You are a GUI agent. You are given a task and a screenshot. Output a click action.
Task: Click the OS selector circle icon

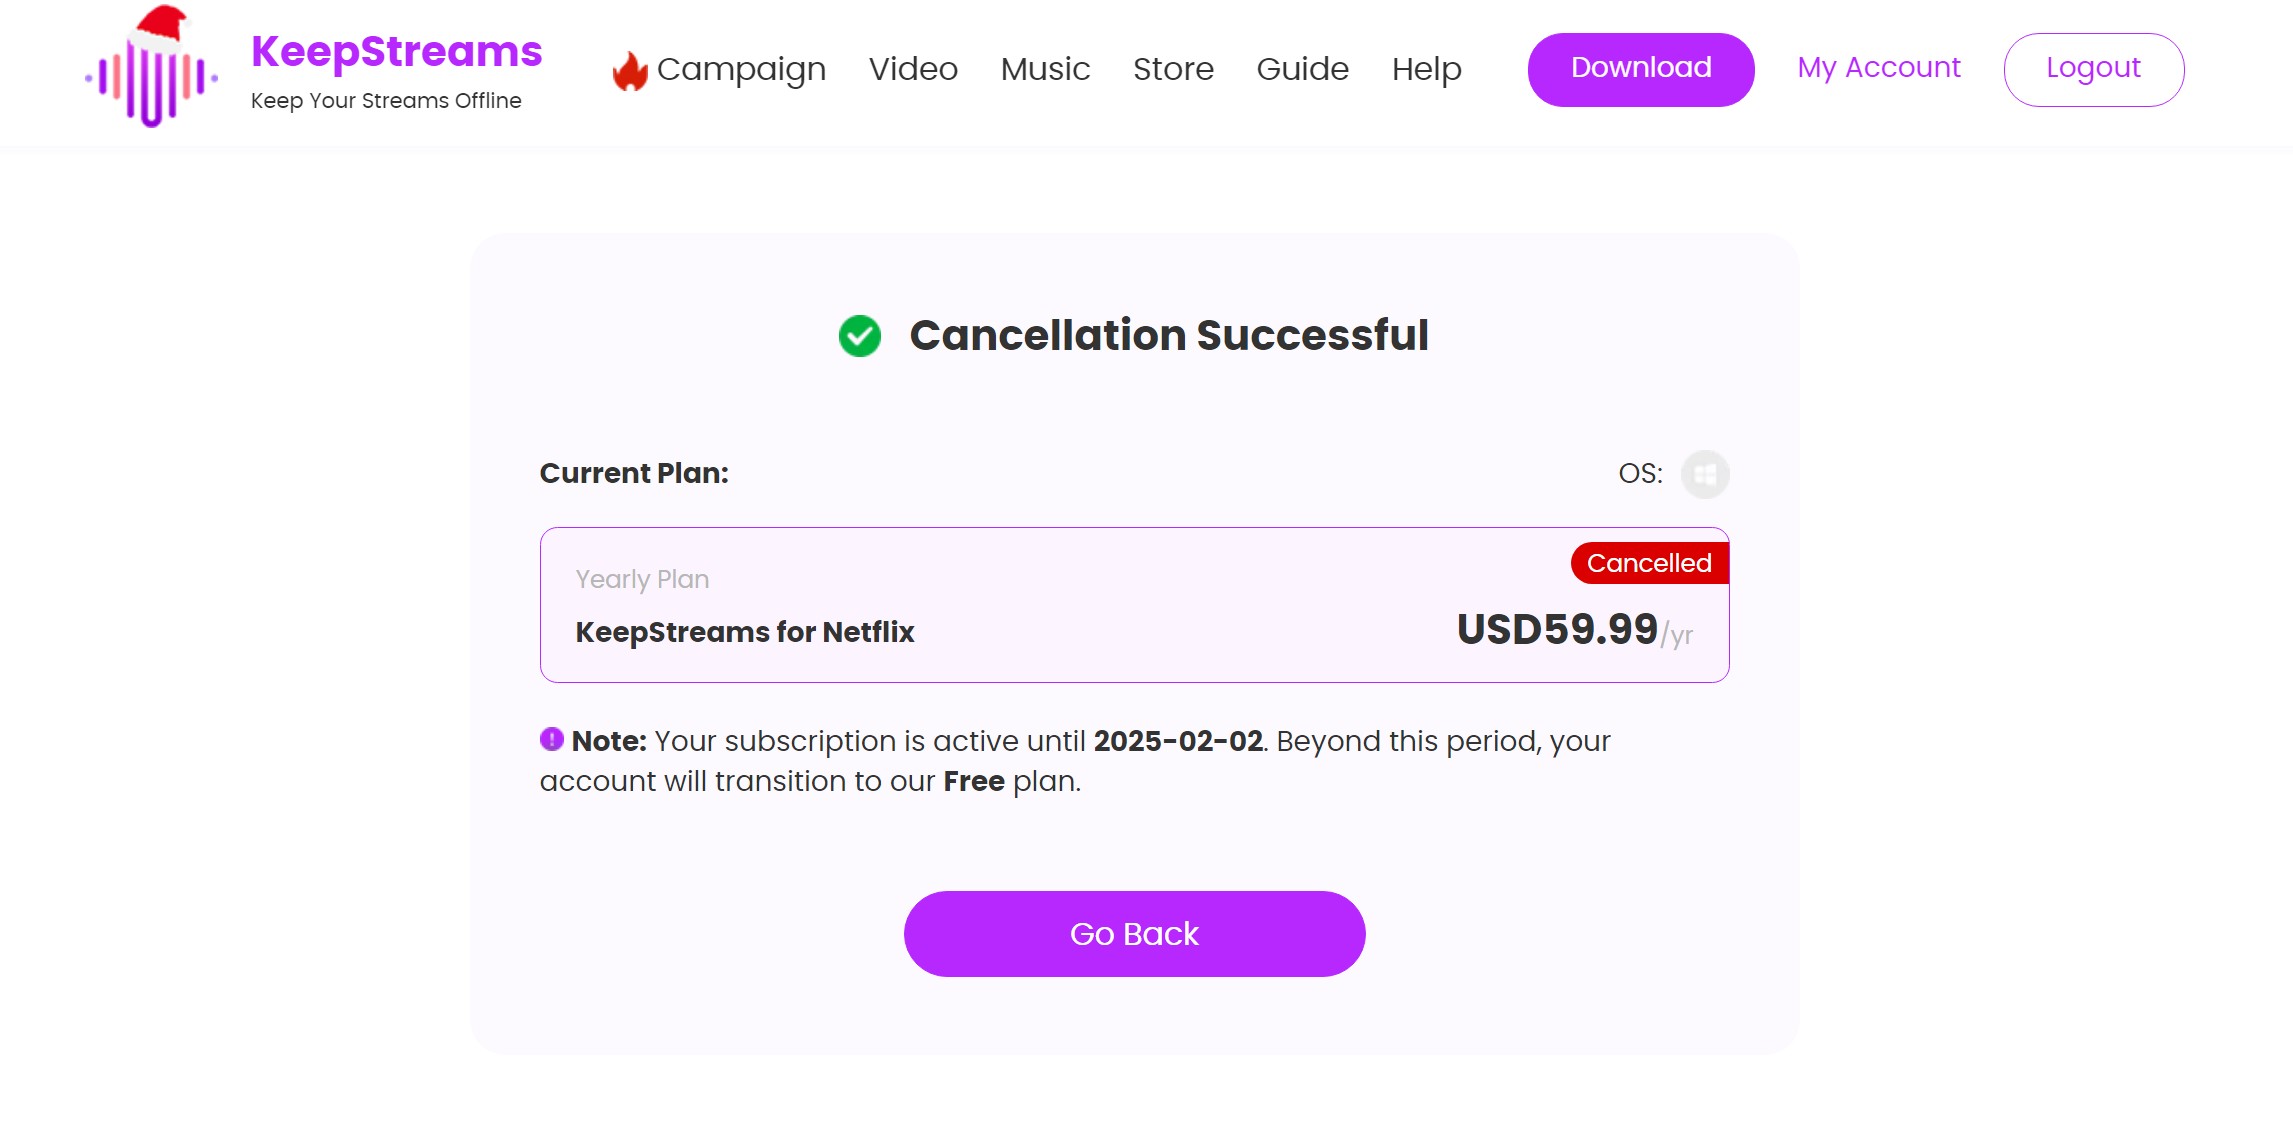click(x=1702, y=471)
